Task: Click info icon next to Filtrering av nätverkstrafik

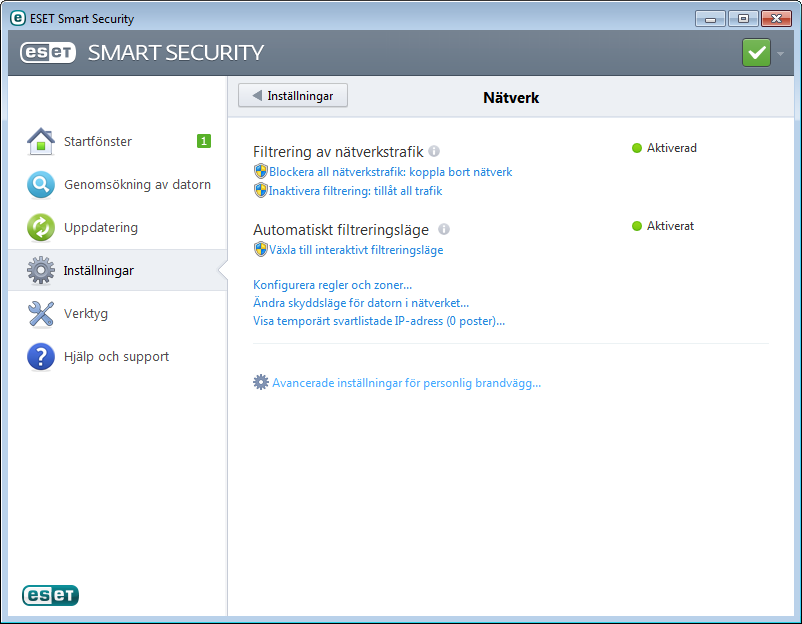Action: [434, 151]
